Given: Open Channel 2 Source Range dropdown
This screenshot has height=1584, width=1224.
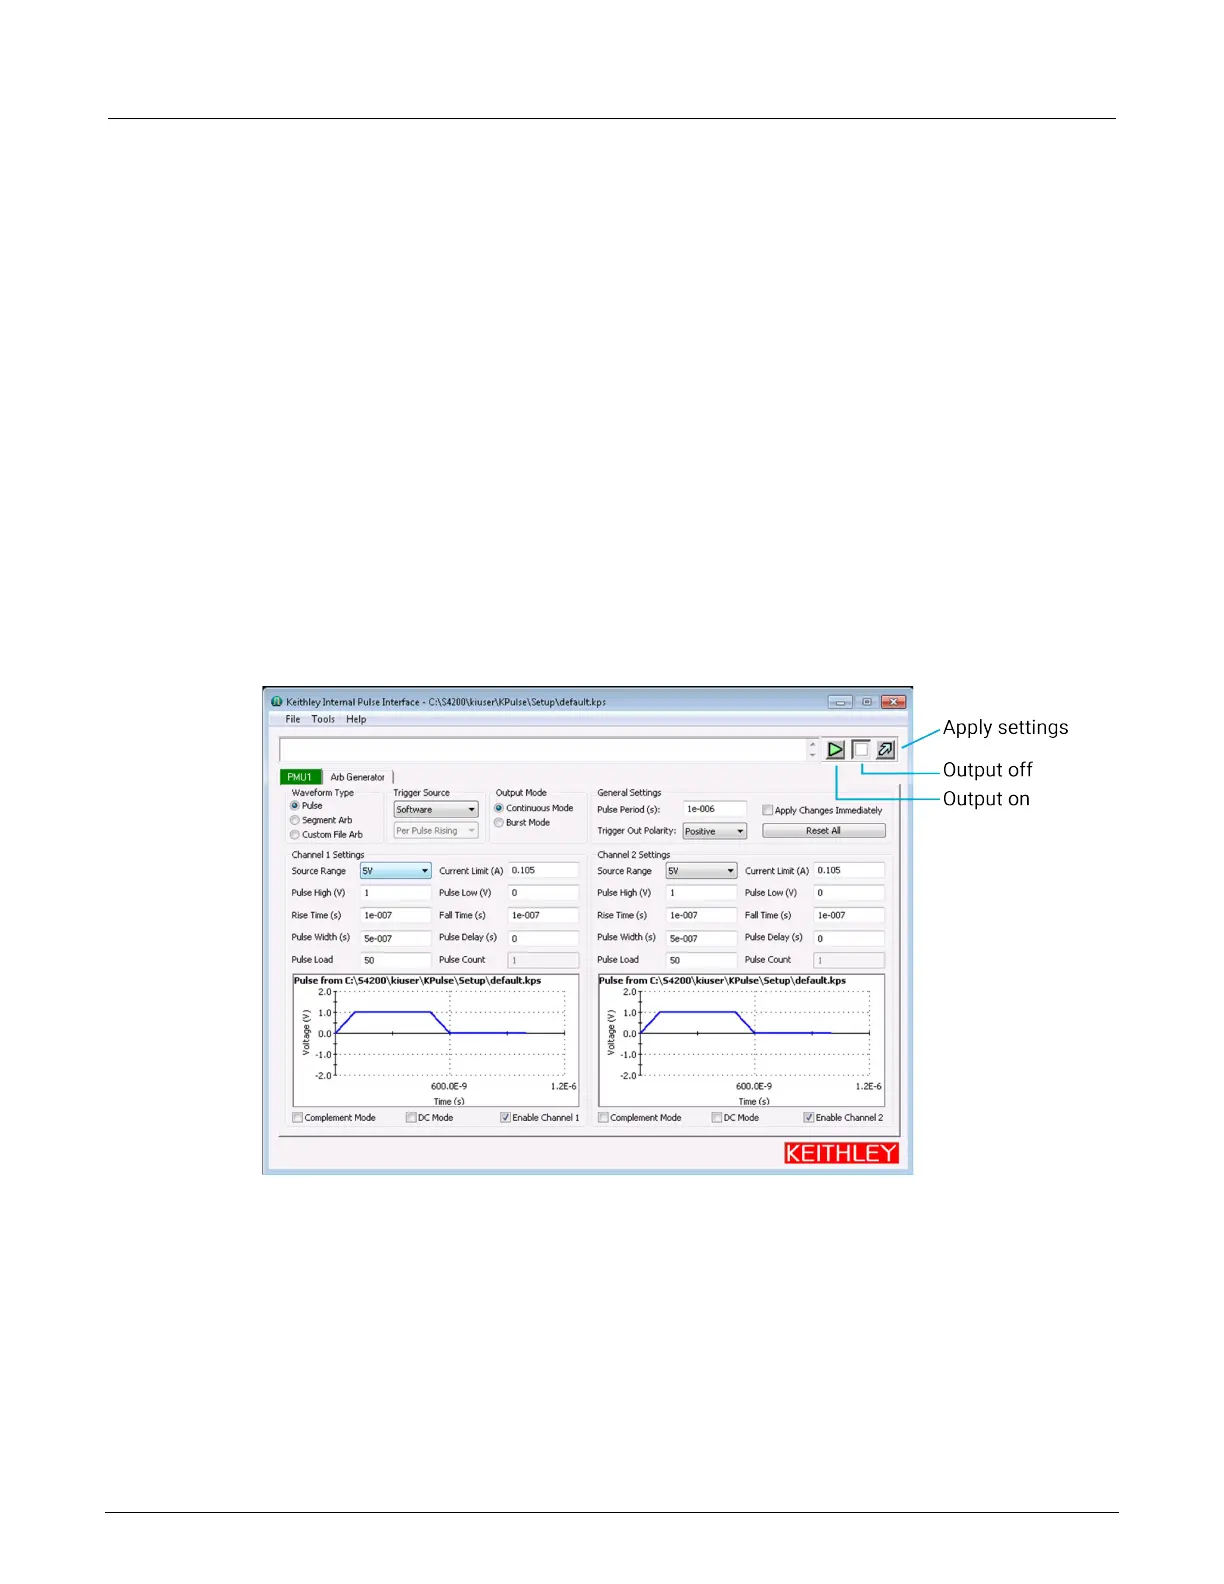Looking at the screenshot, I should pos(702,871).
